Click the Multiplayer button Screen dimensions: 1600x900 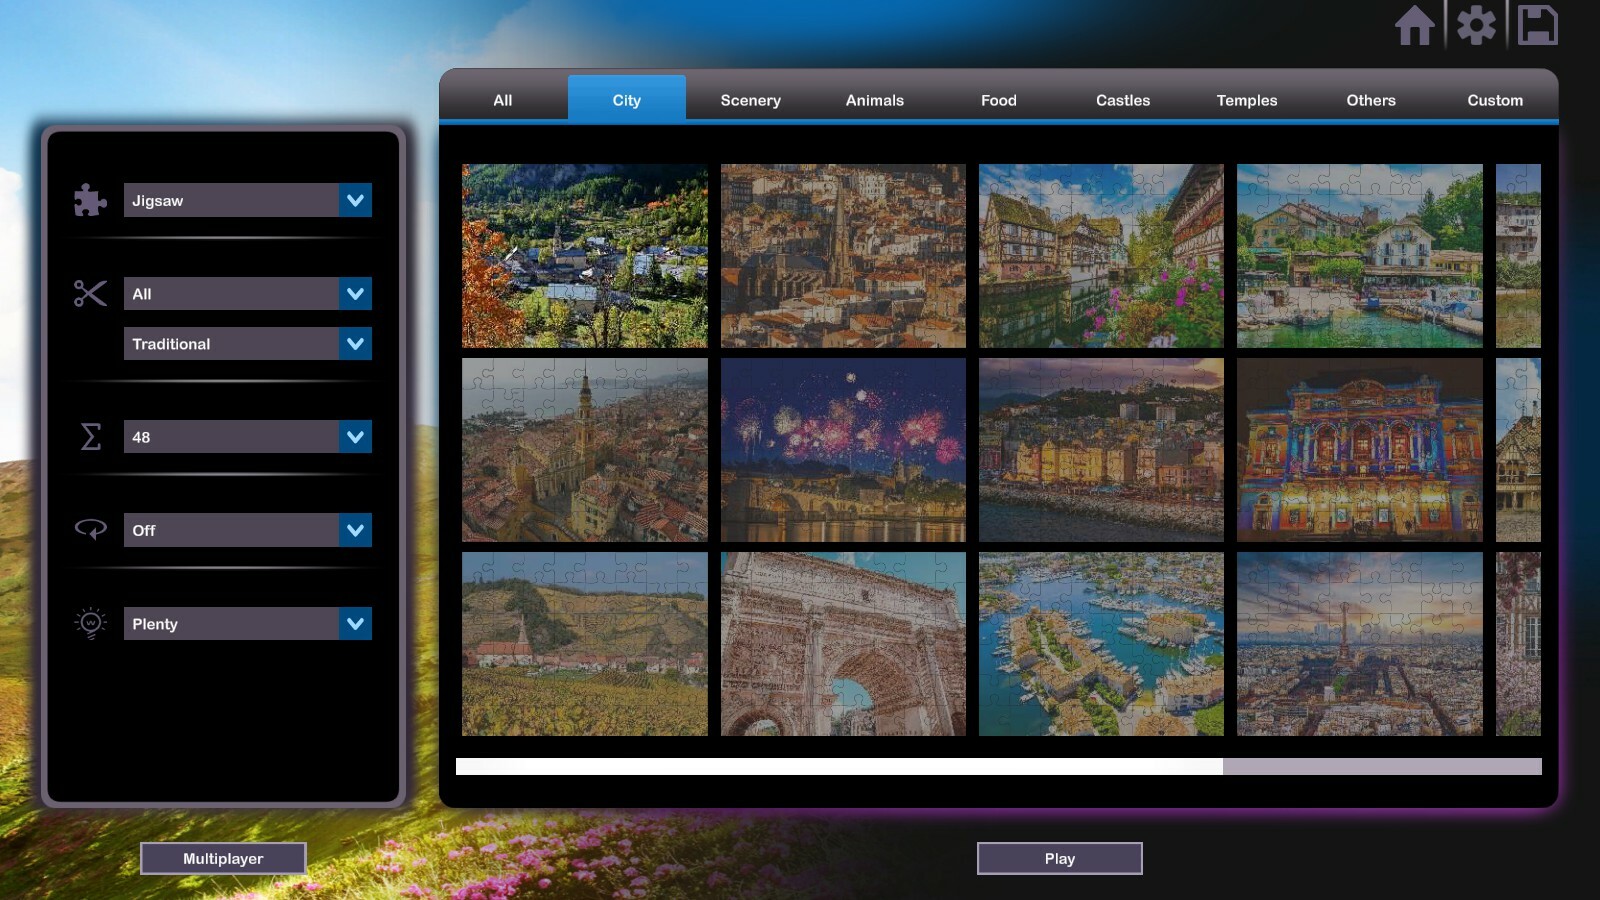pos(223,857)
